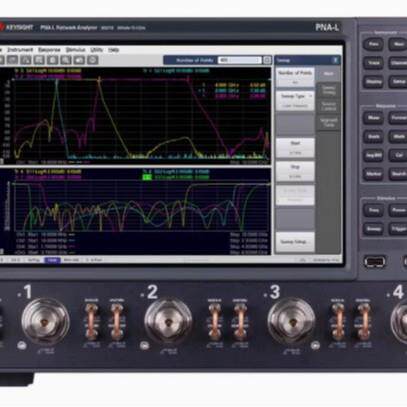Switch to the Sweep Timing softkey tab
Viewport: 407px width, 407px height.
(x=328, y=90)
